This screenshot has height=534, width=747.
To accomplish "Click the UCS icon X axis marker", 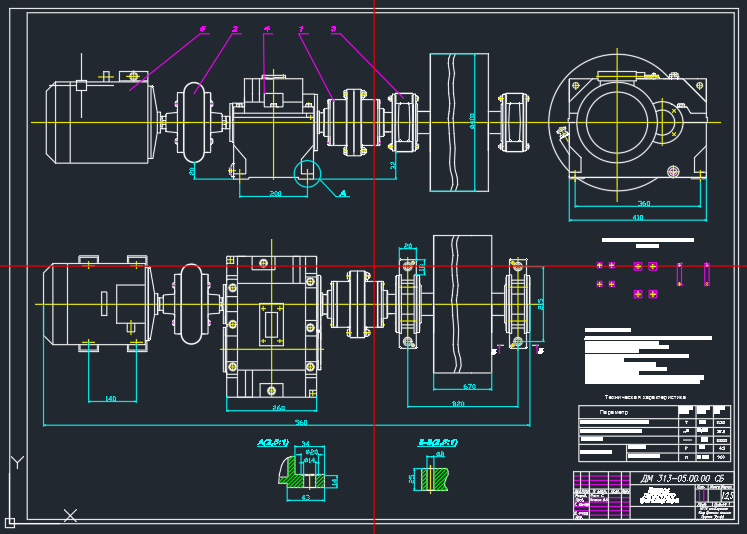I will point(71,515).
